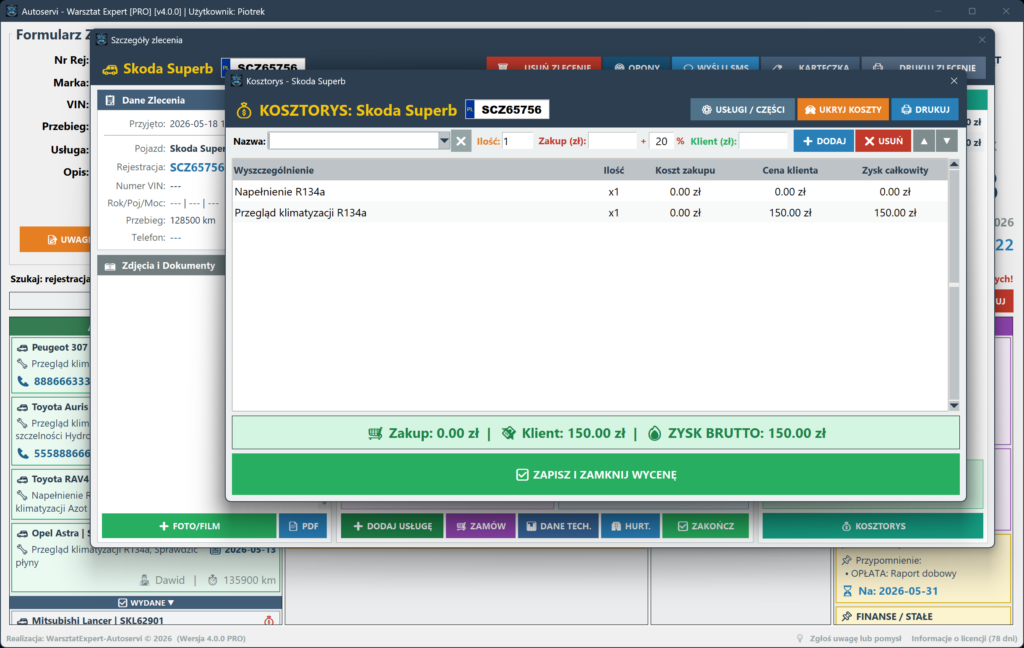Clear the Nazwa field with the X icon

(x=460, y=141)
